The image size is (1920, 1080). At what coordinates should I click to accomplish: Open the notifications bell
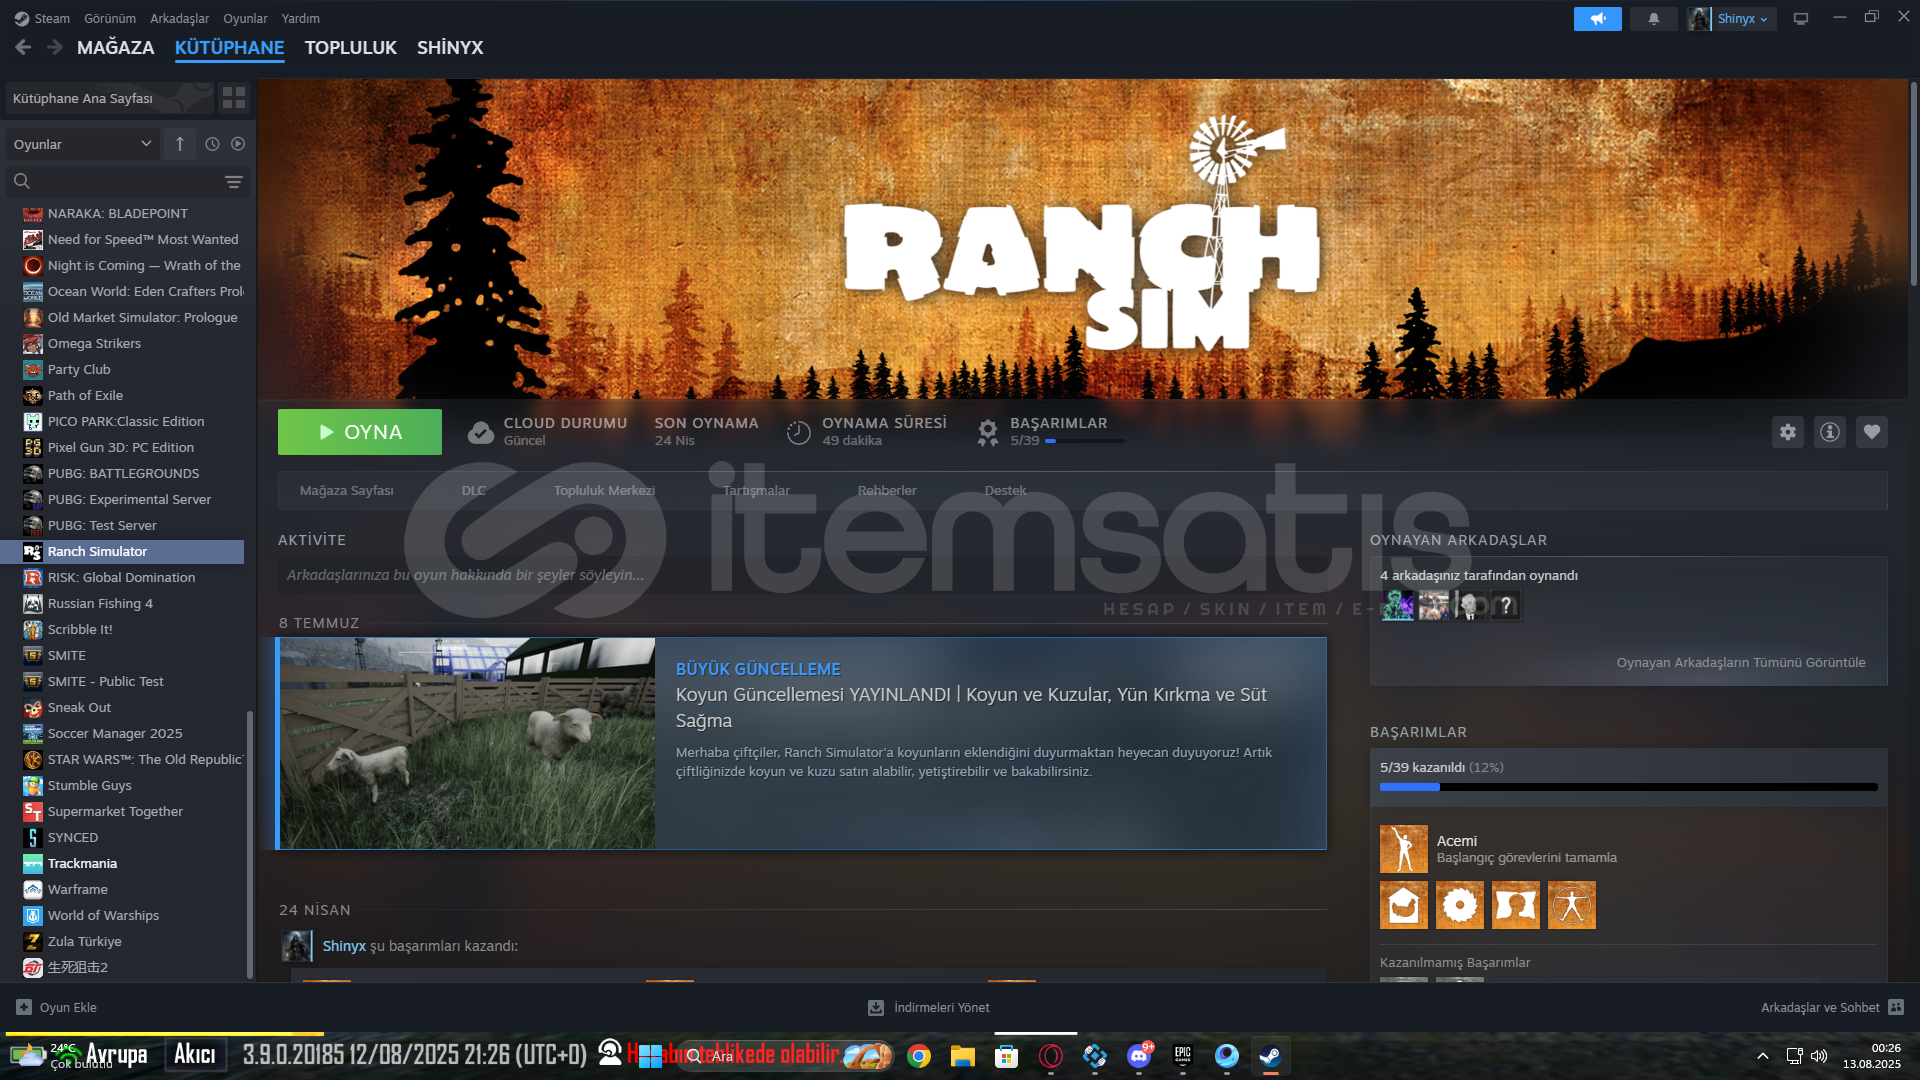tap(1653, 19)
